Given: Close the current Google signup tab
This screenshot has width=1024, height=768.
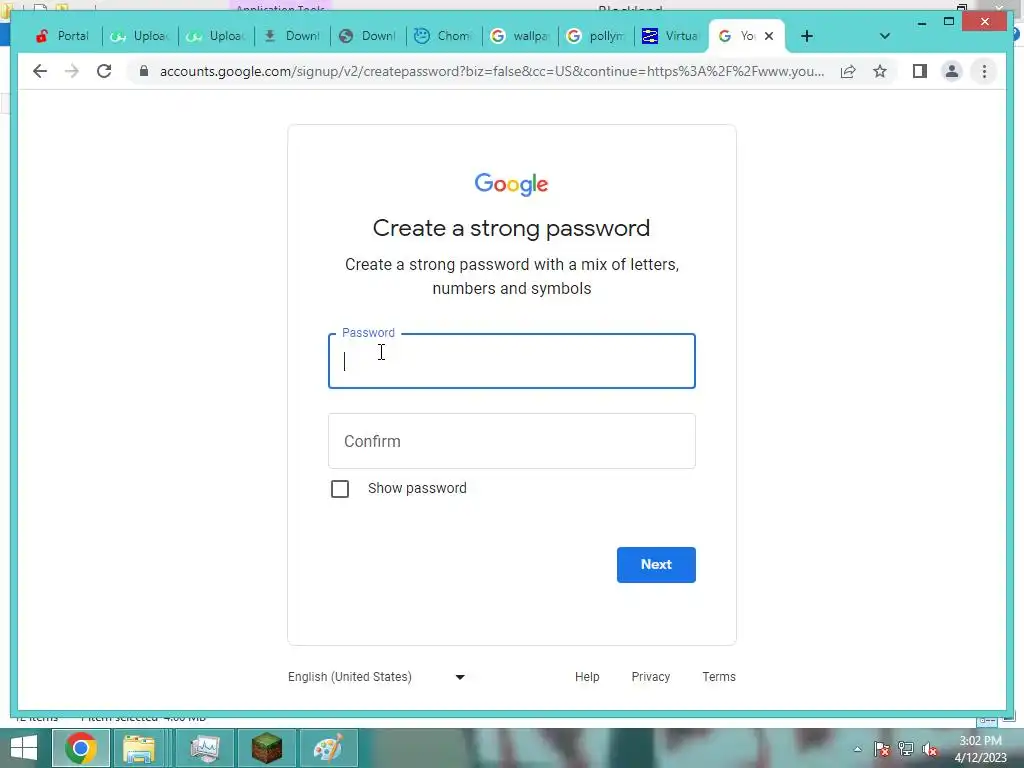Looking at the screenshot, I should [769, 36].
